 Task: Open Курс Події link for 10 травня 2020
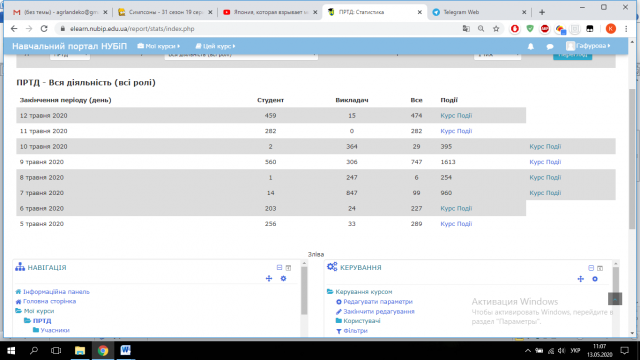pos(545,147)
